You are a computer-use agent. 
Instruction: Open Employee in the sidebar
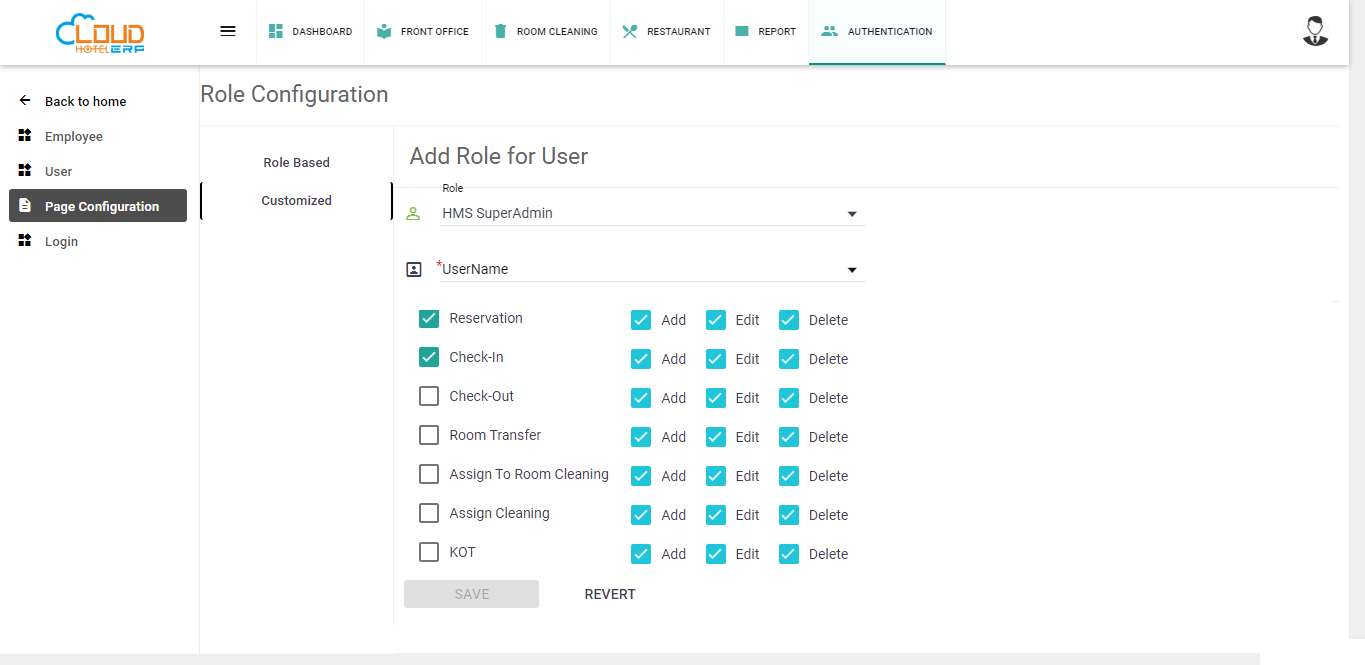(74, 137)
